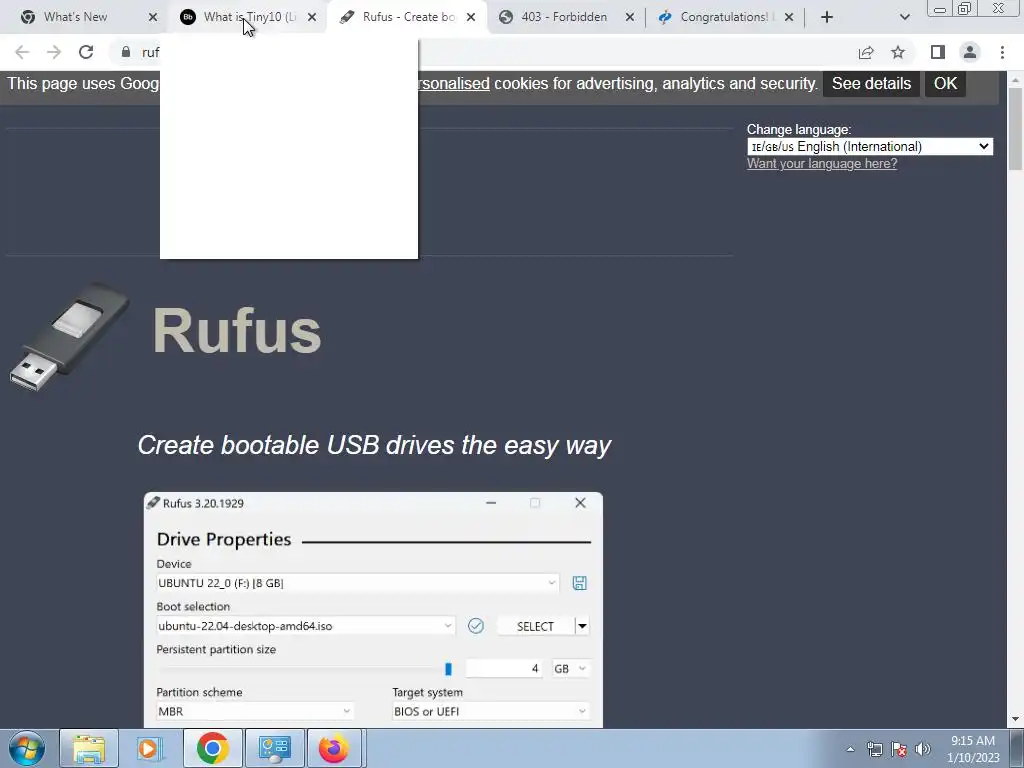Toggle the browser side panel
Viewport: 1024px width, 768px height.
(x=938, y=52)
